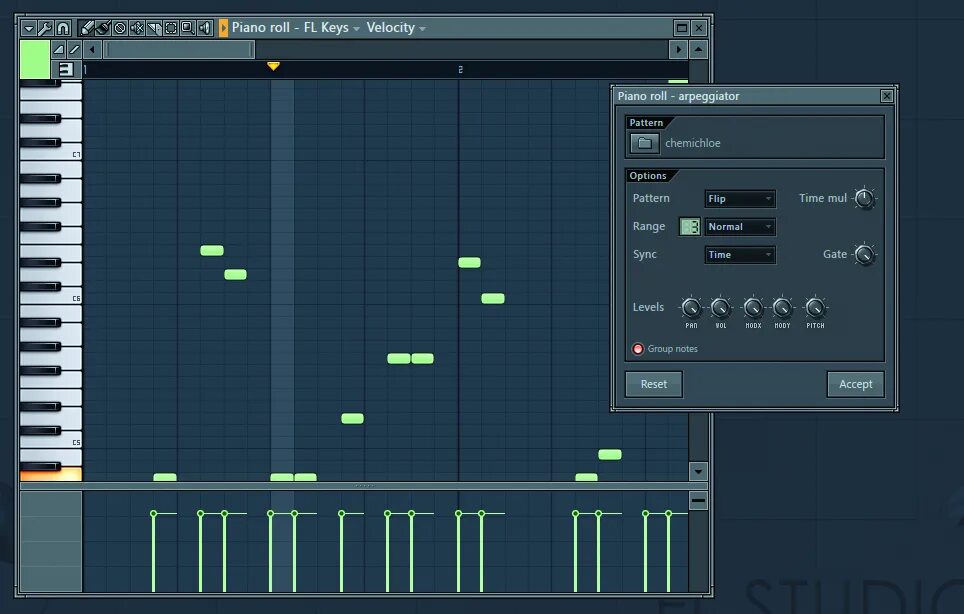The image size is (964, 614).
Task: Open the Piano roll - FL Keys channel dropdown
Action: (296, 28)
